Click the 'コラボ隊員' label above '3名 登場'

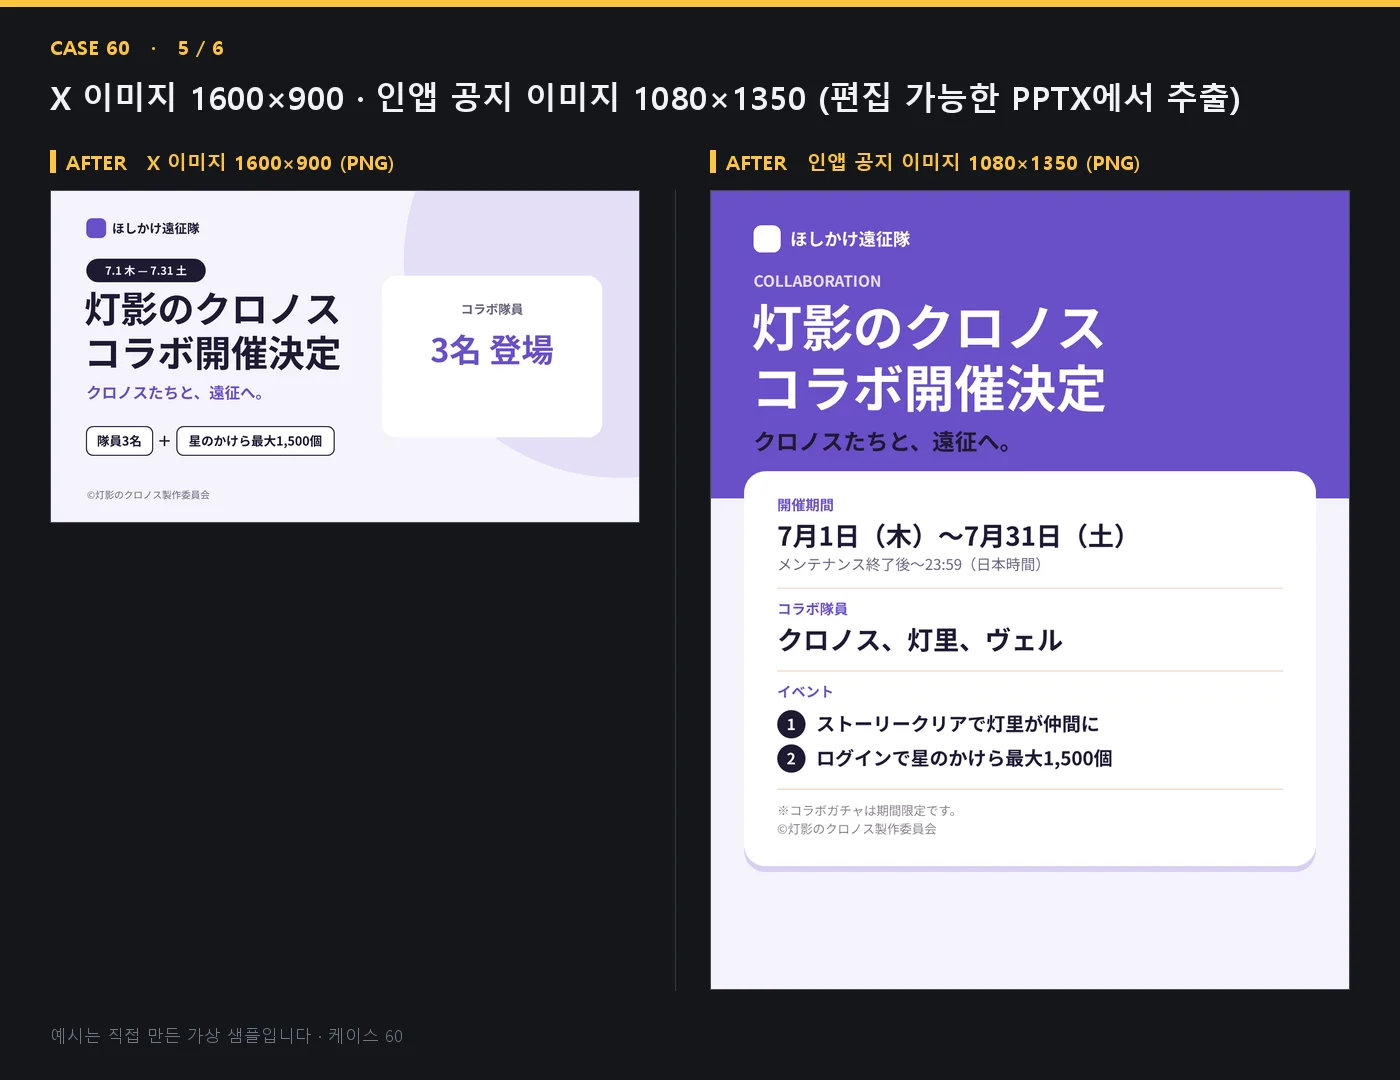coord(492,309)
